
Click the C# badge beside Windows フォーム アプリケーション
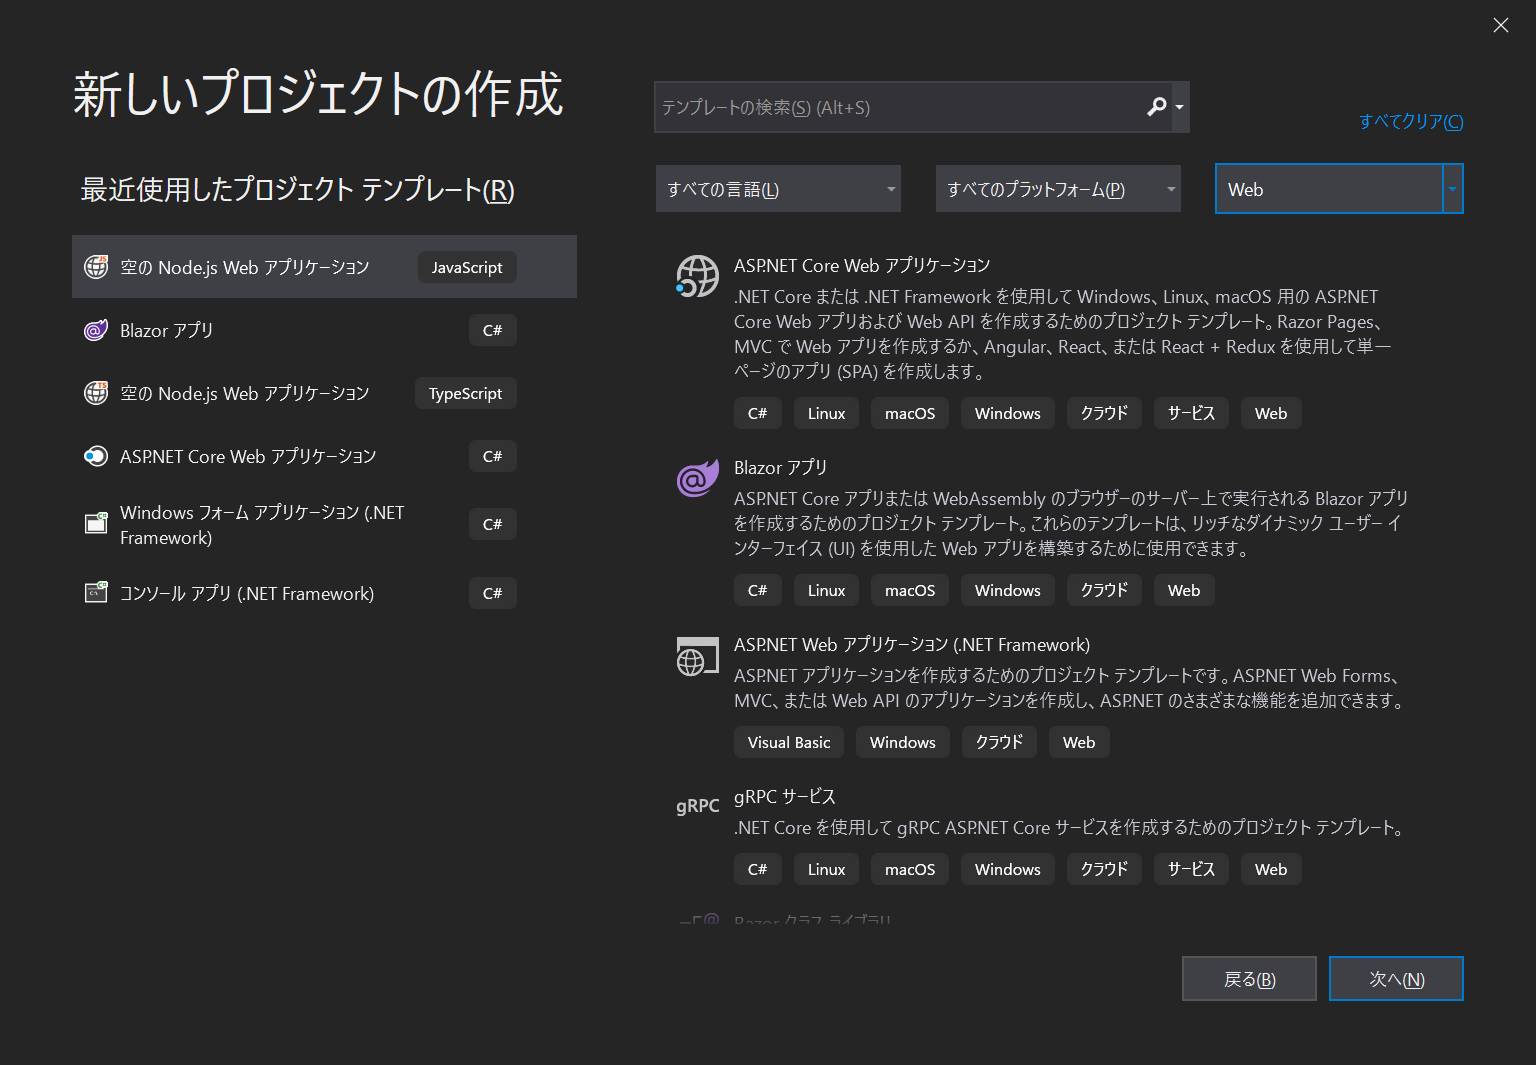493,524
